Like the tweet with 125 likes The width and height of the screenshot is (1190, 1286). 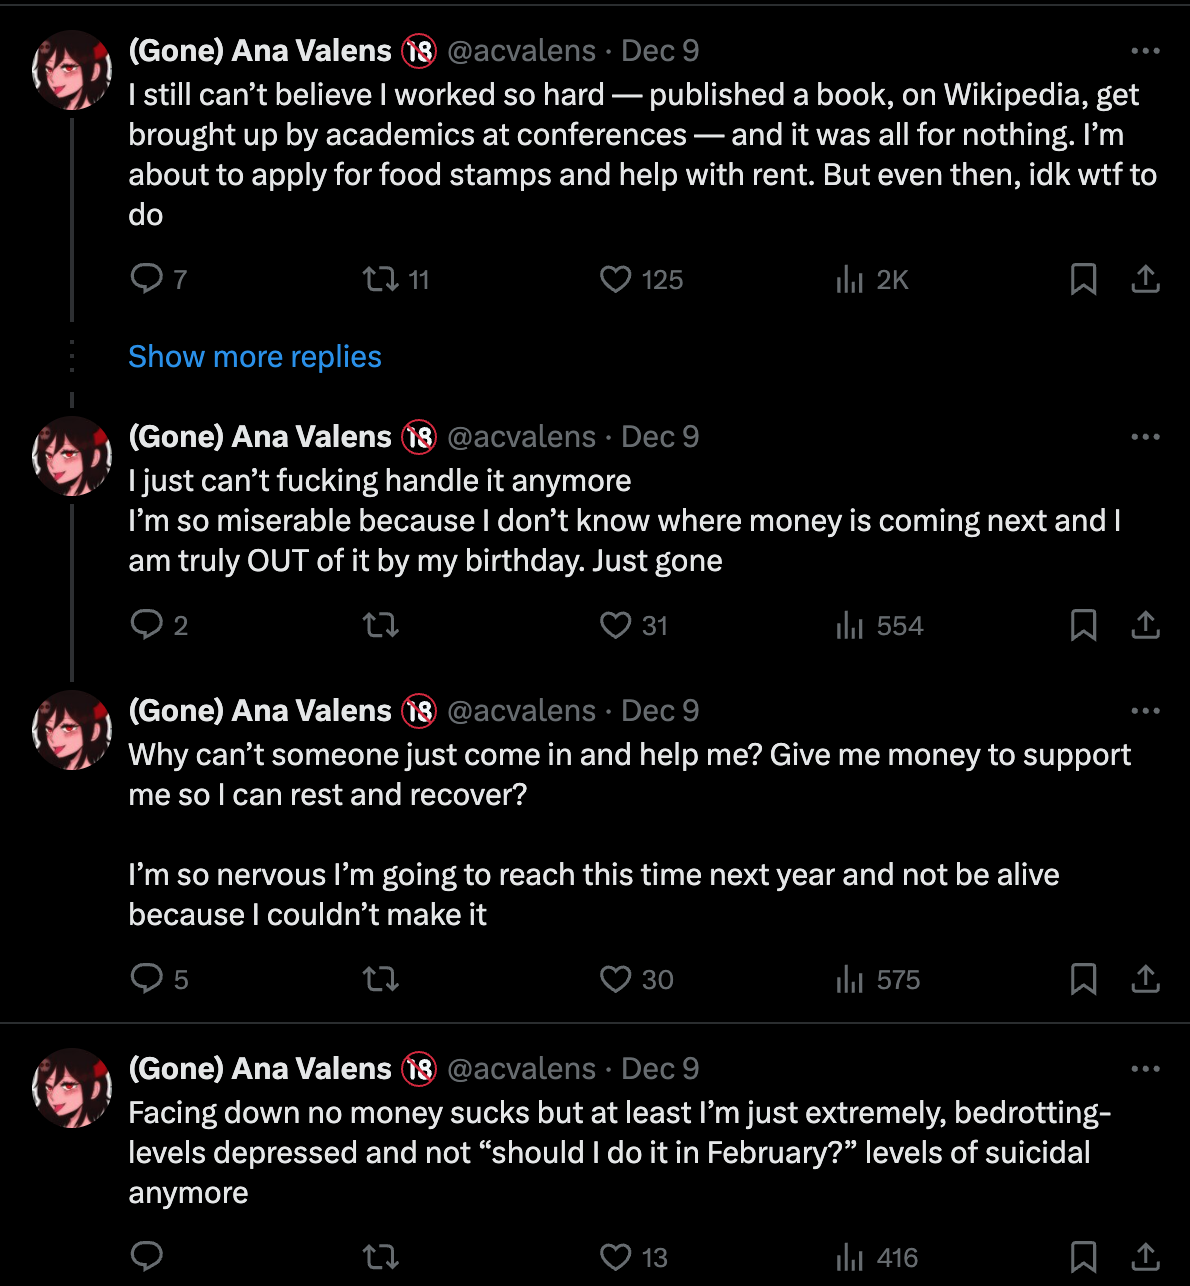[x=615, y=279]
